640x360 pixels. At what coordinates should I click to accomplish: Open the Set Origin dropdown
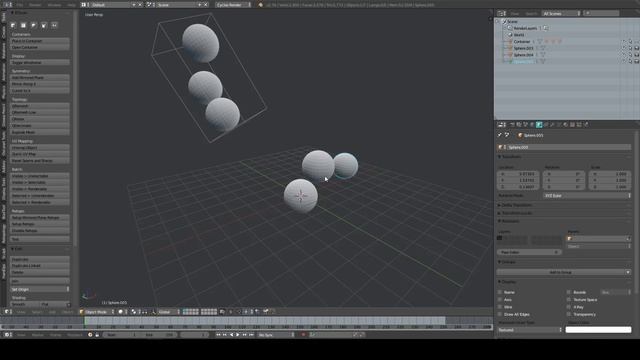[x=40, y=289]
